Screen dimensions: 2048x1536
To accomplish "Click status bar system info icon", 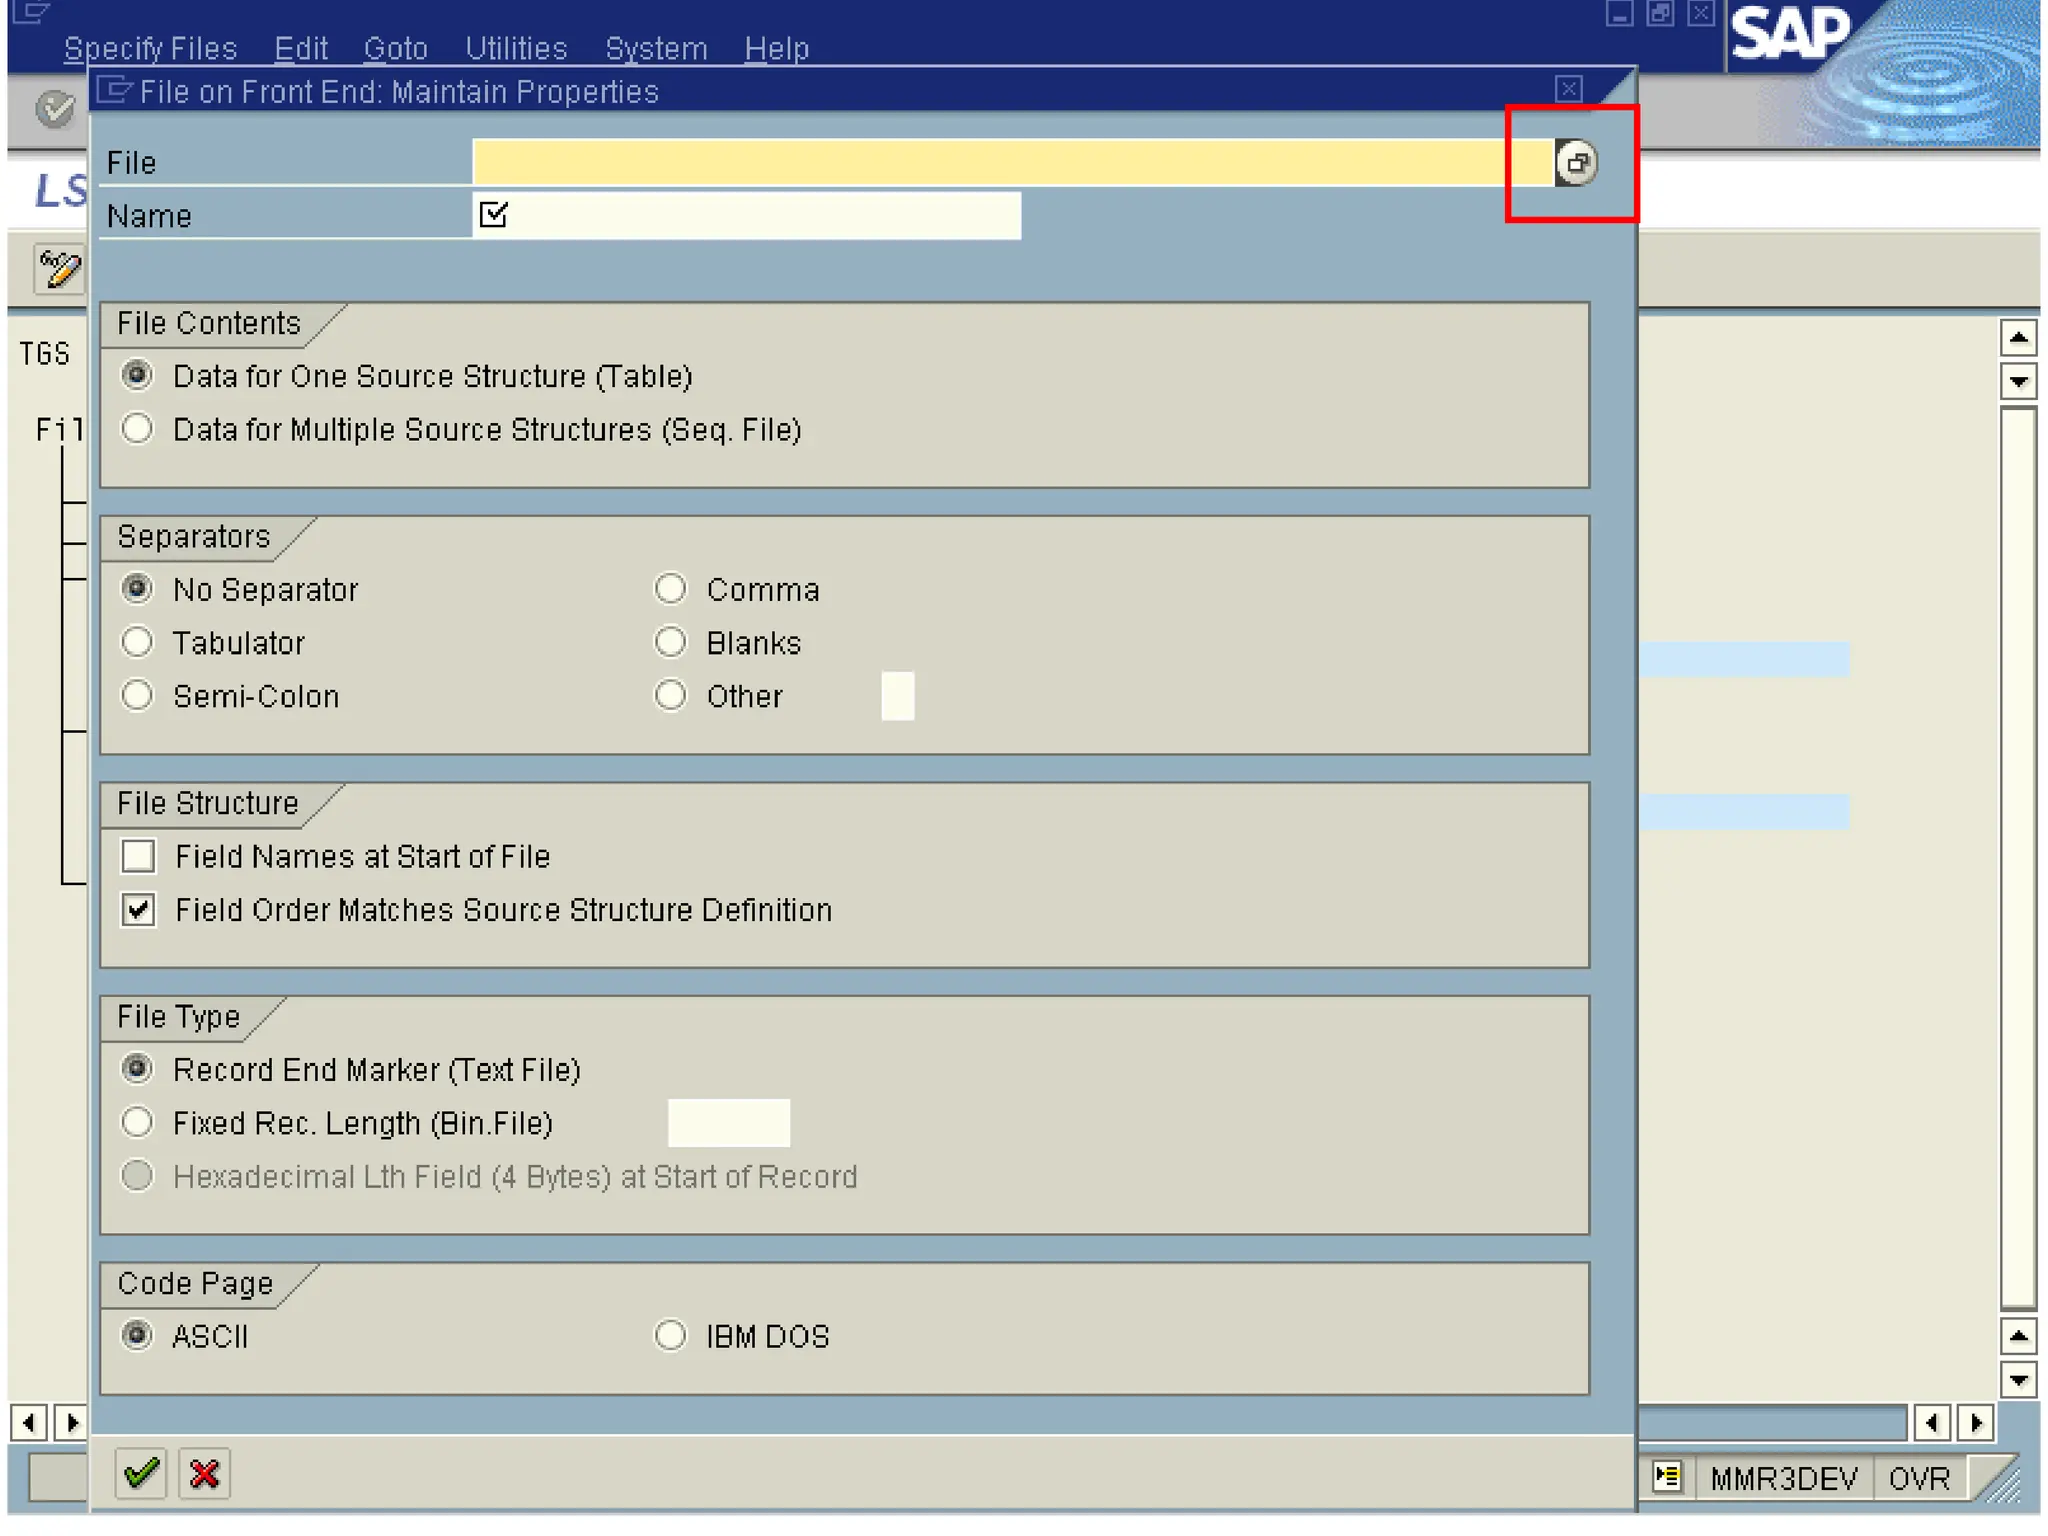I will pos(1666,1476).
